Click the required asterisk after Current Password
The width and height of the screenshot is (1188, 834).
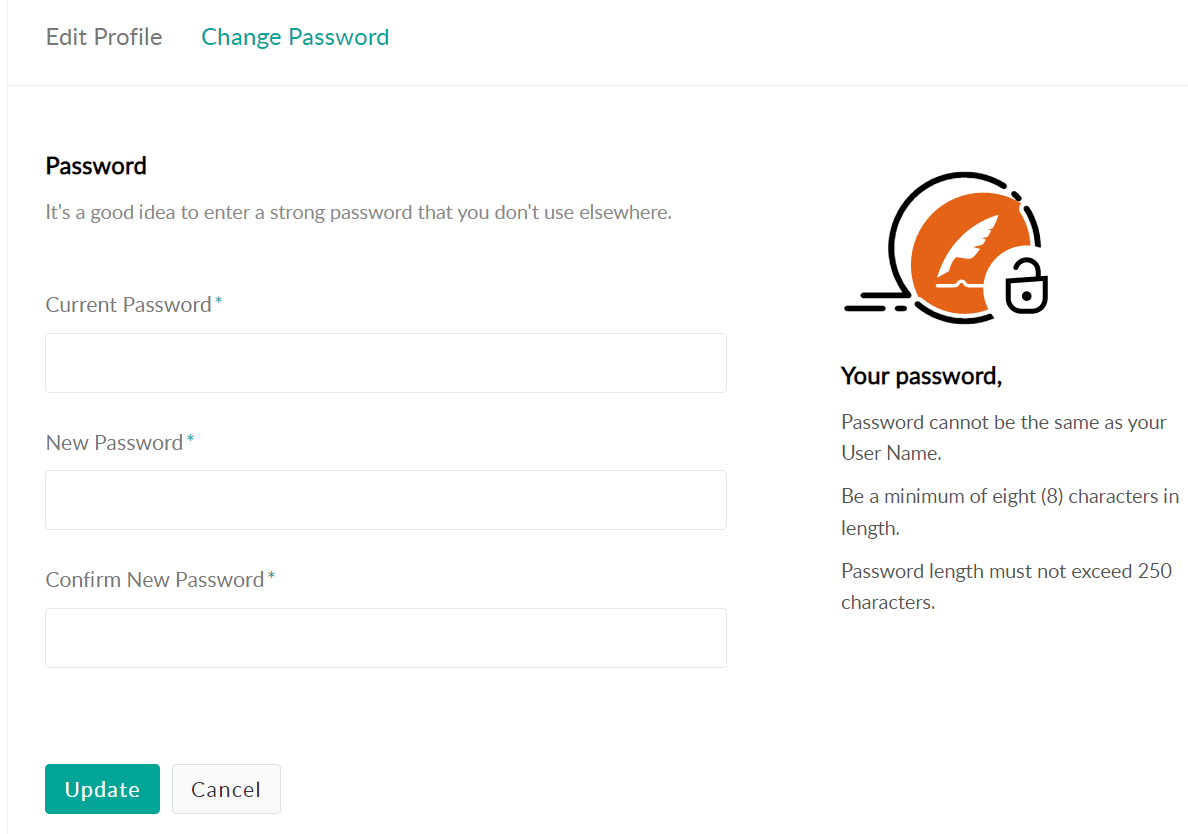pos(219,302)
